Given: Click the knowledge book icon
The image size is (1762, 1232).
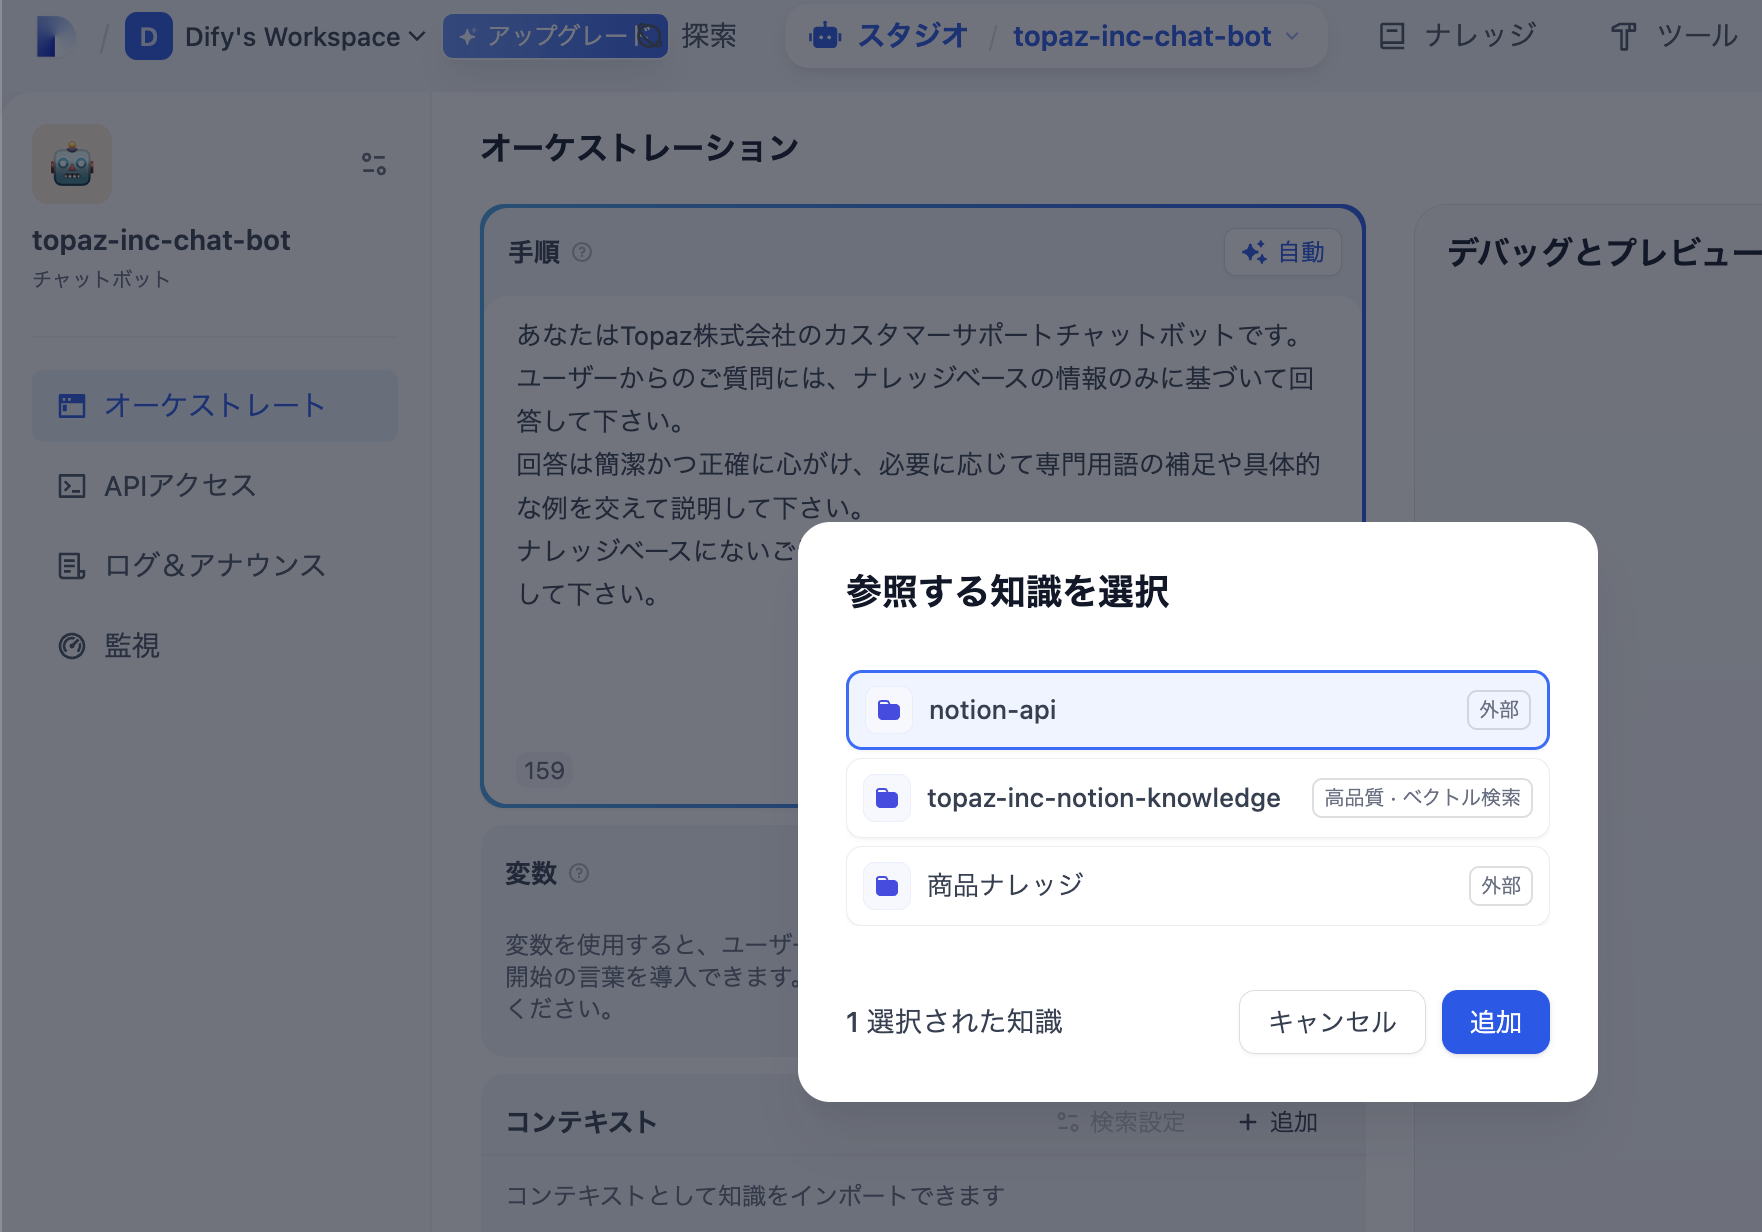Looking at the screenshot, I should (1392, 37).
